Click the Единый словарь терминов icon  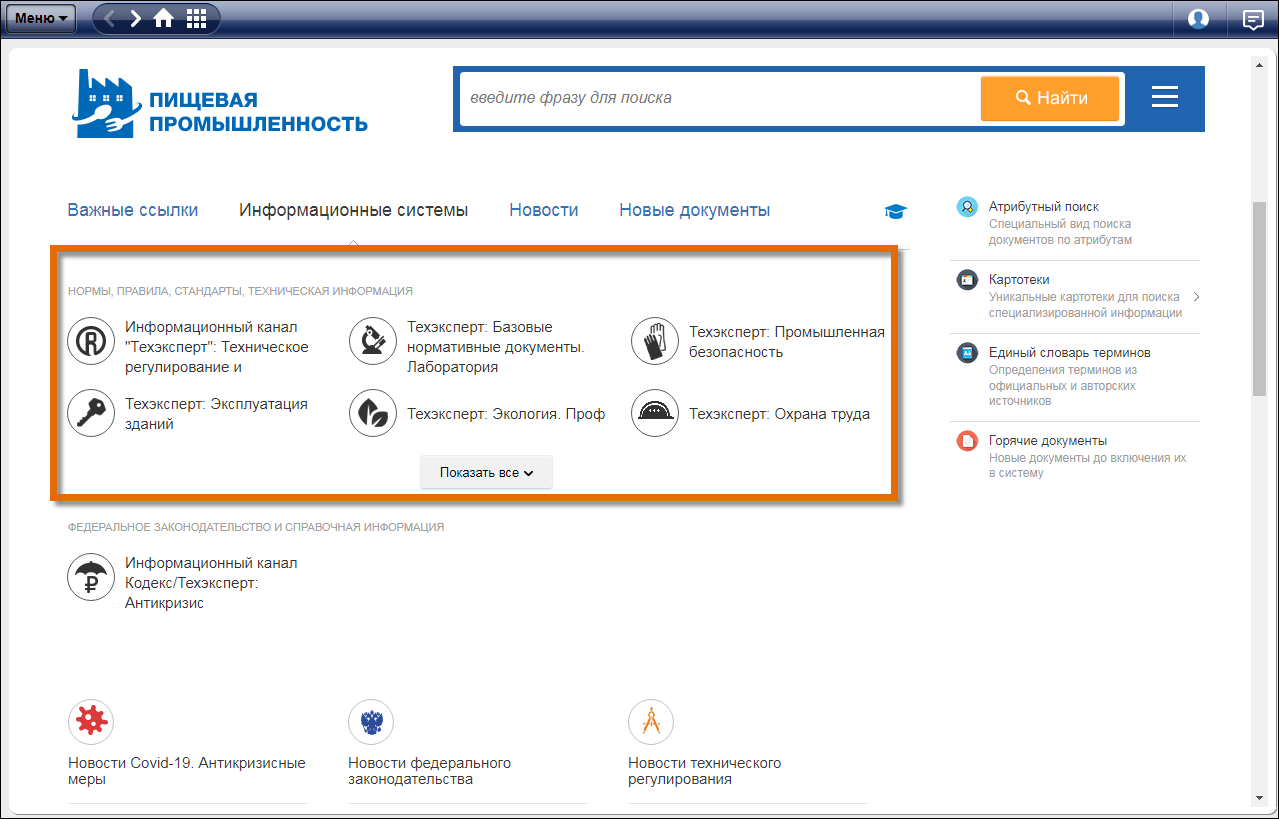[x=966, y=353]
